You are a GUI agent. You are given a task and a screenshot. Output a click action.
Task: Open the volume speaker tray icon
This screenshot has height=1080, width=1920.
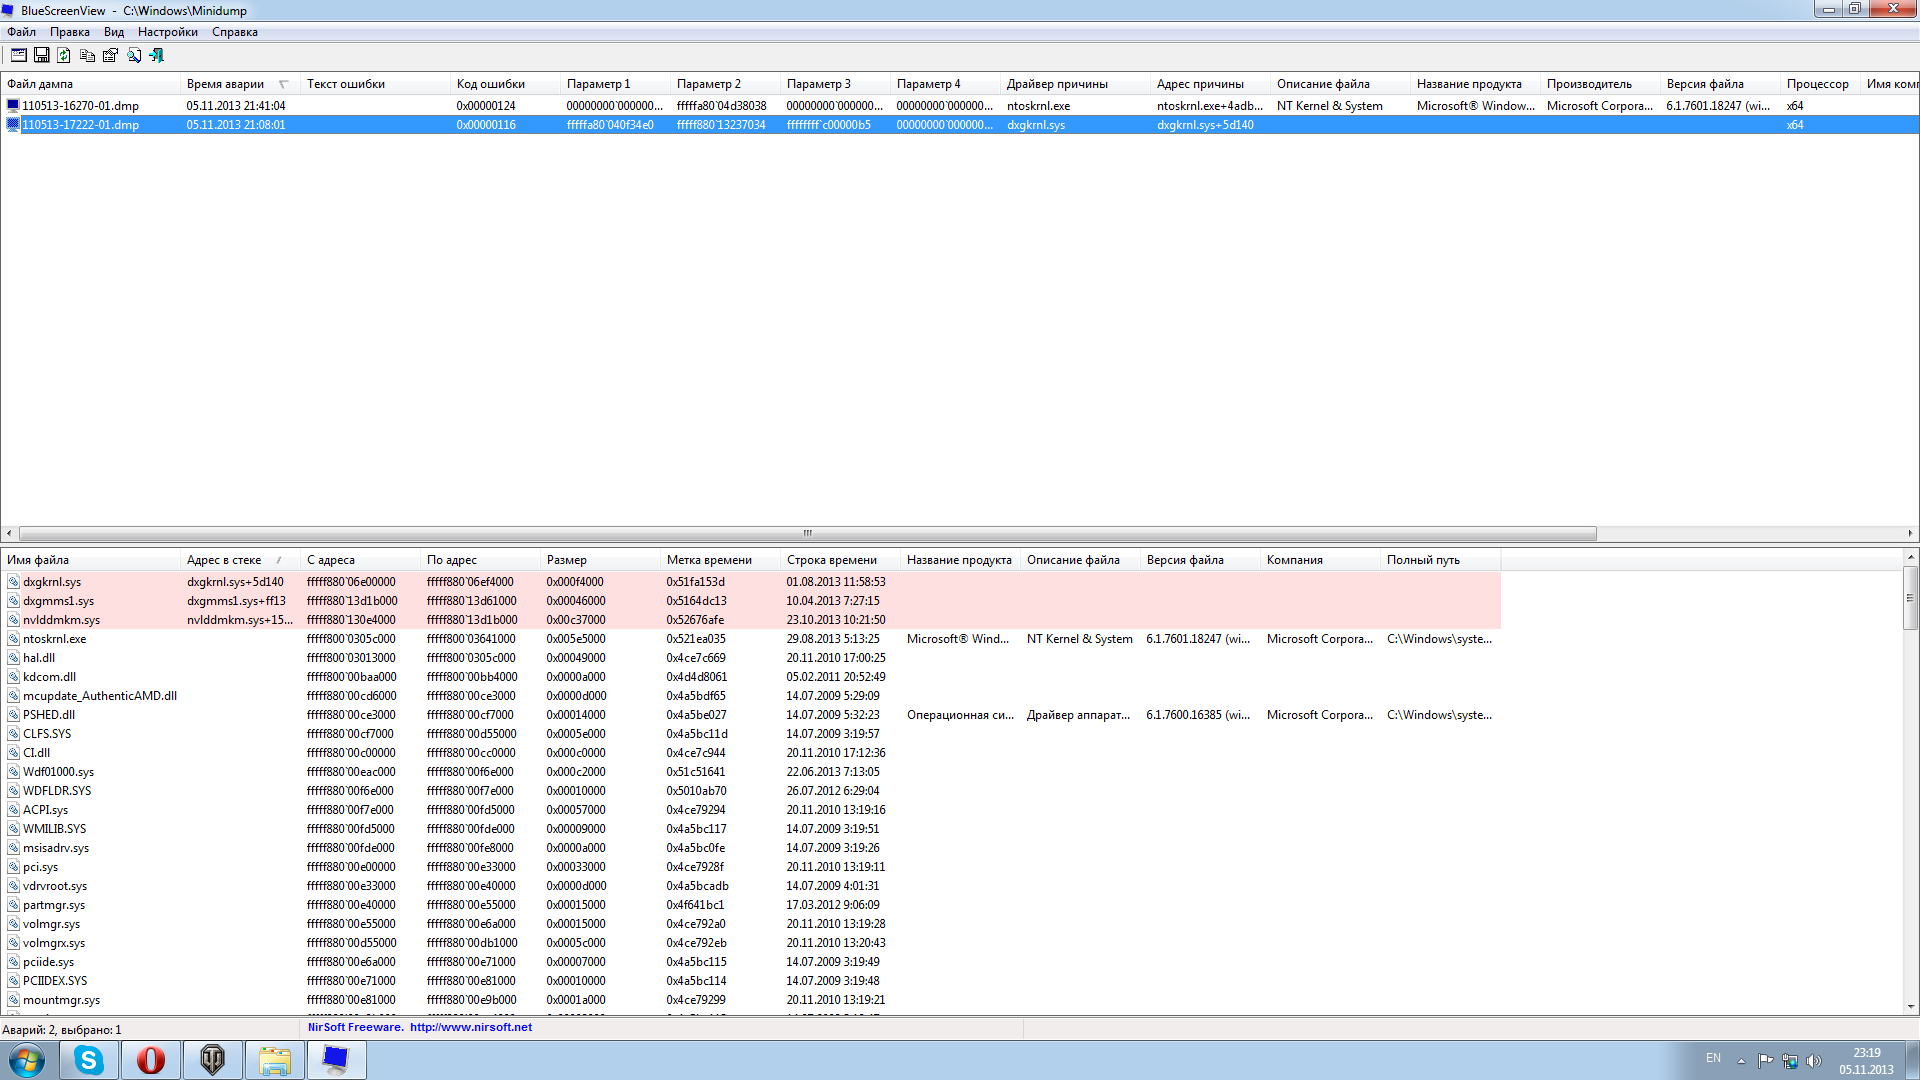(1813, 1061)
